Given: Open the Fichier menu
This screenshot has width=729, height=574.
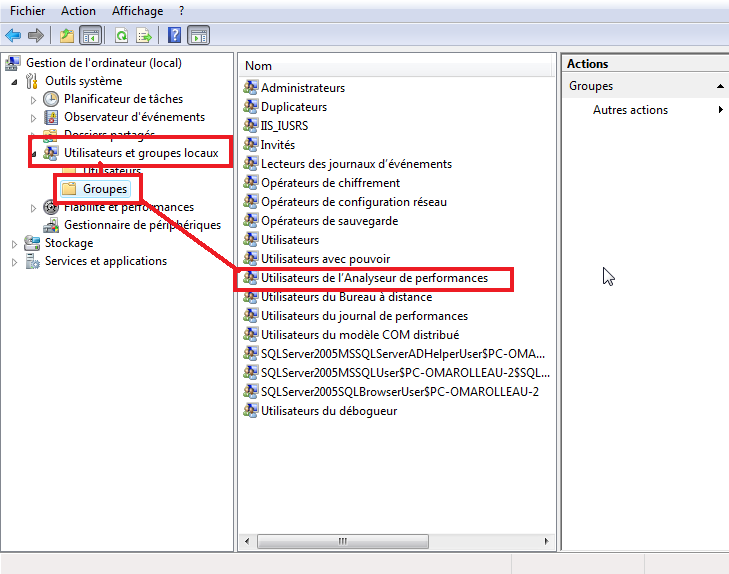Looking at the screenshot, I should 28,11.
